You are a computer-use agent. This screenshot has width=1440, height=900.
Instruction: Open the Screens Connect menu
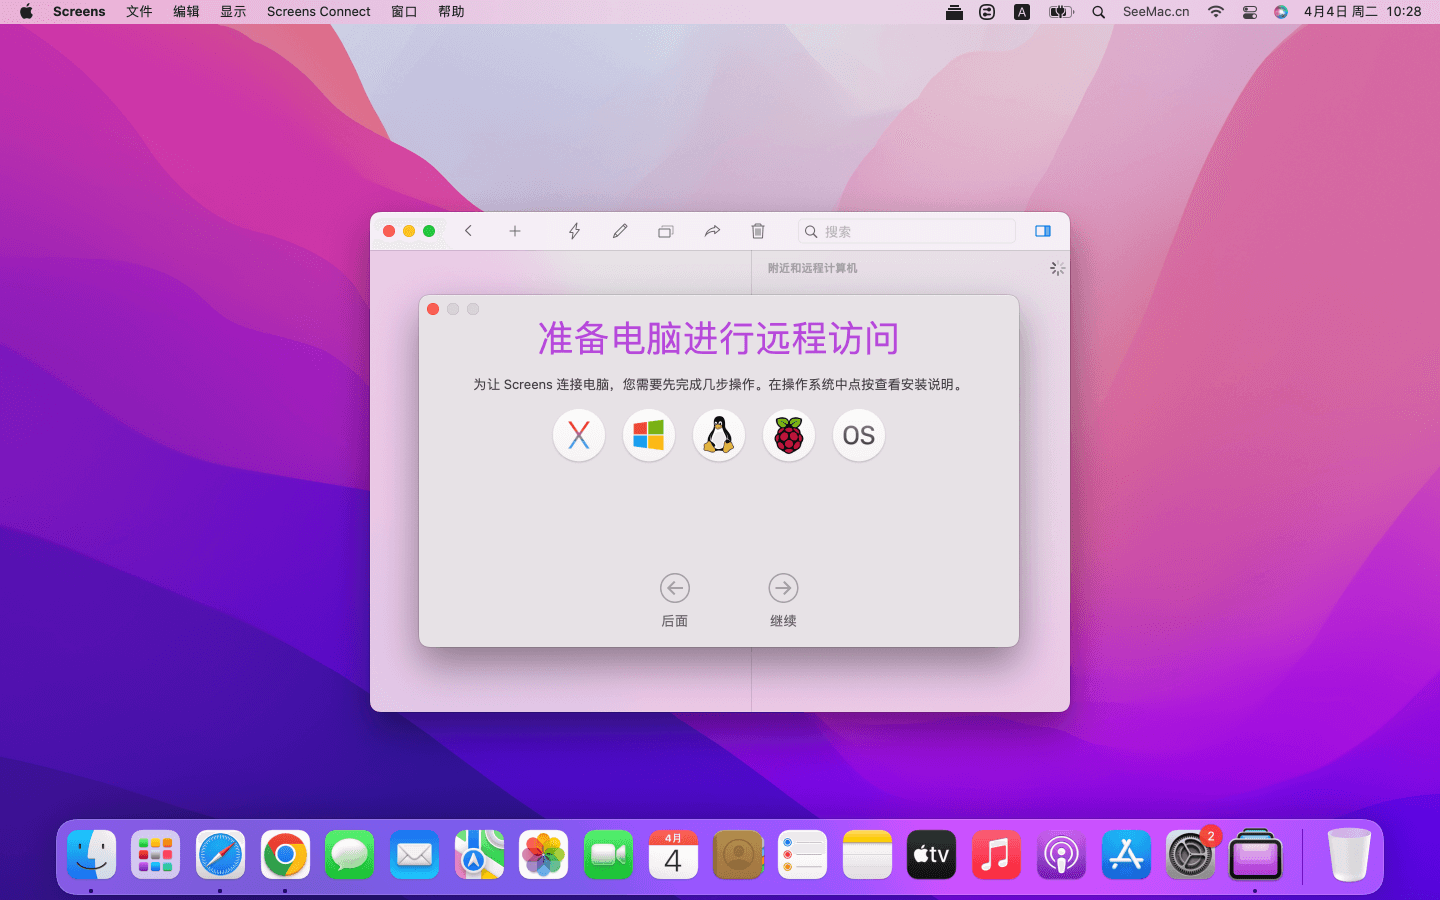click(x=318, y=12)
